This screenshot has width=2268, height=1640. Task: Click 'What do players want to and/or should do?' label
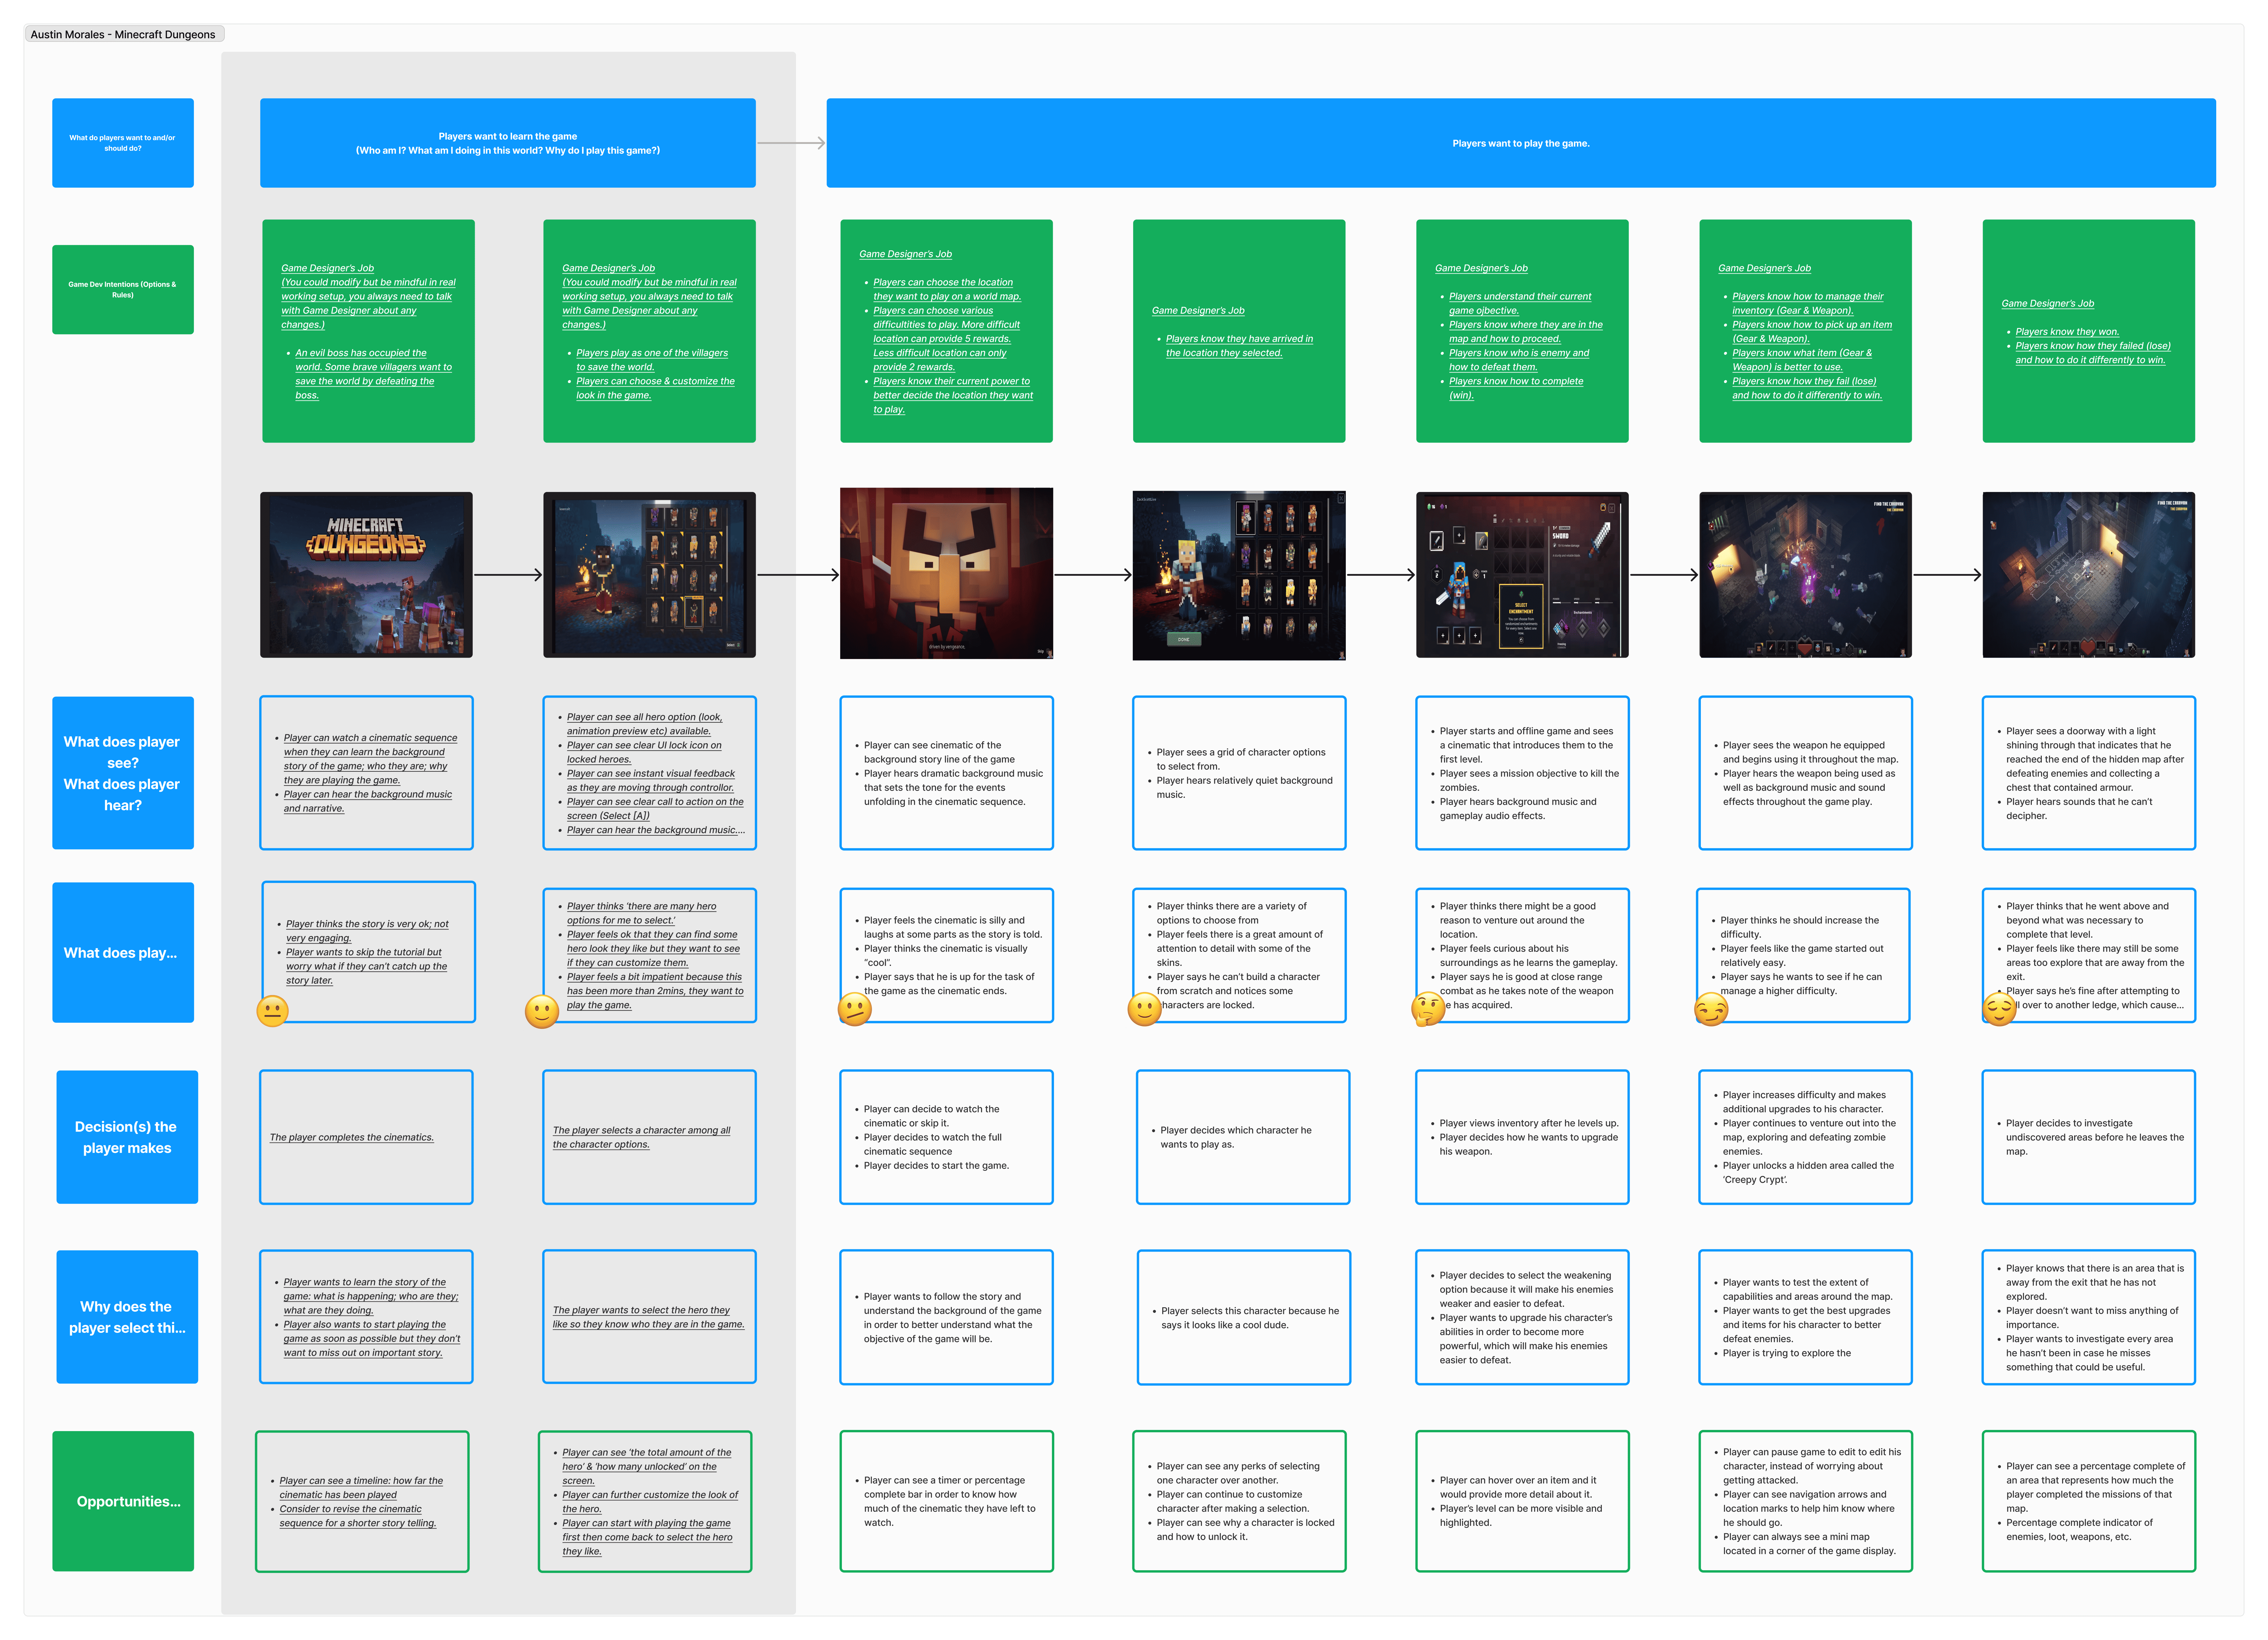(123, 143)
